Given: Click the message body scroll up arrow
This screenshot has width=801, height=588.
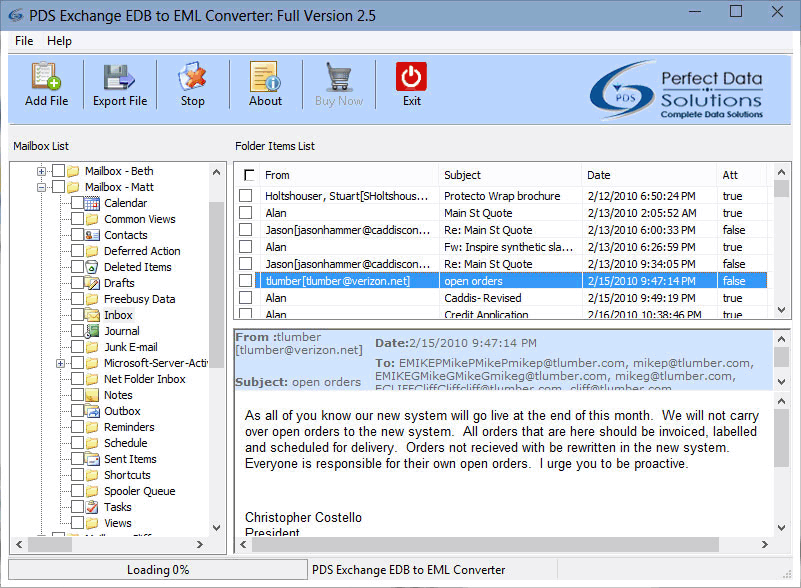Looking at the screenshot, I should tap(781, 401).
